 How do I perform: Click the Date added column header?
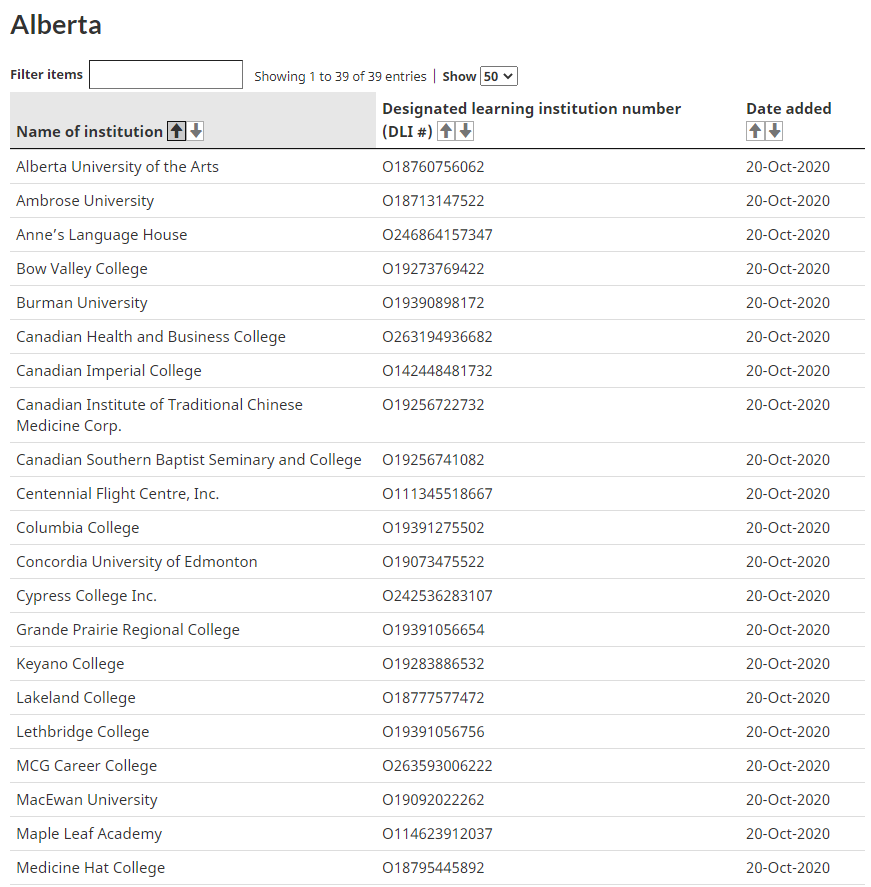coord(788,108)
